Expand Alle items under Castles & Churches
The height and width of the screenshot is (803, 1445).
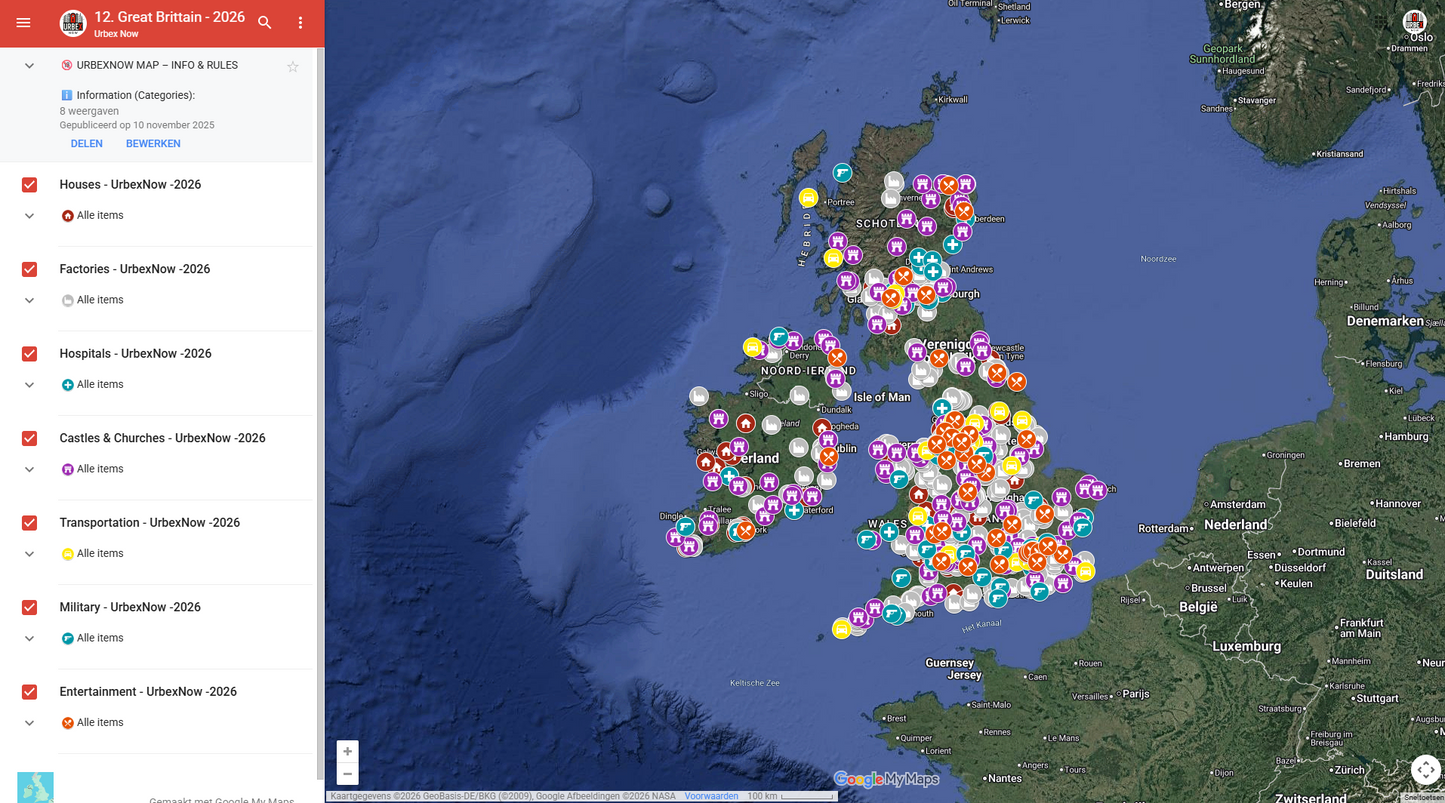[x=29, y=469]
